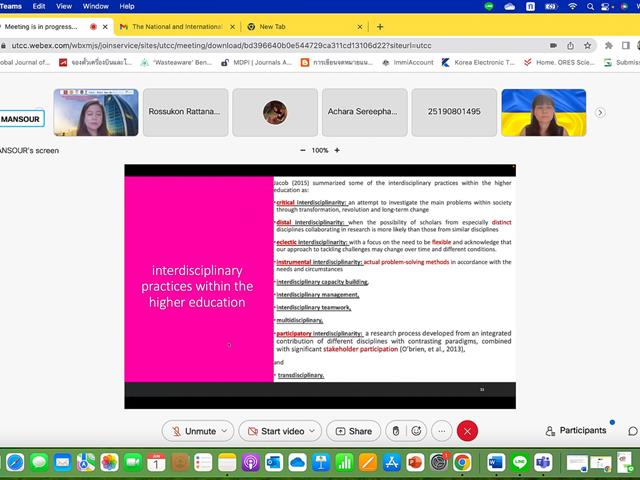This screenshot has height=480, width=640.
Task: Expand the audio options arrow beside Unmute
Action: 224,431
